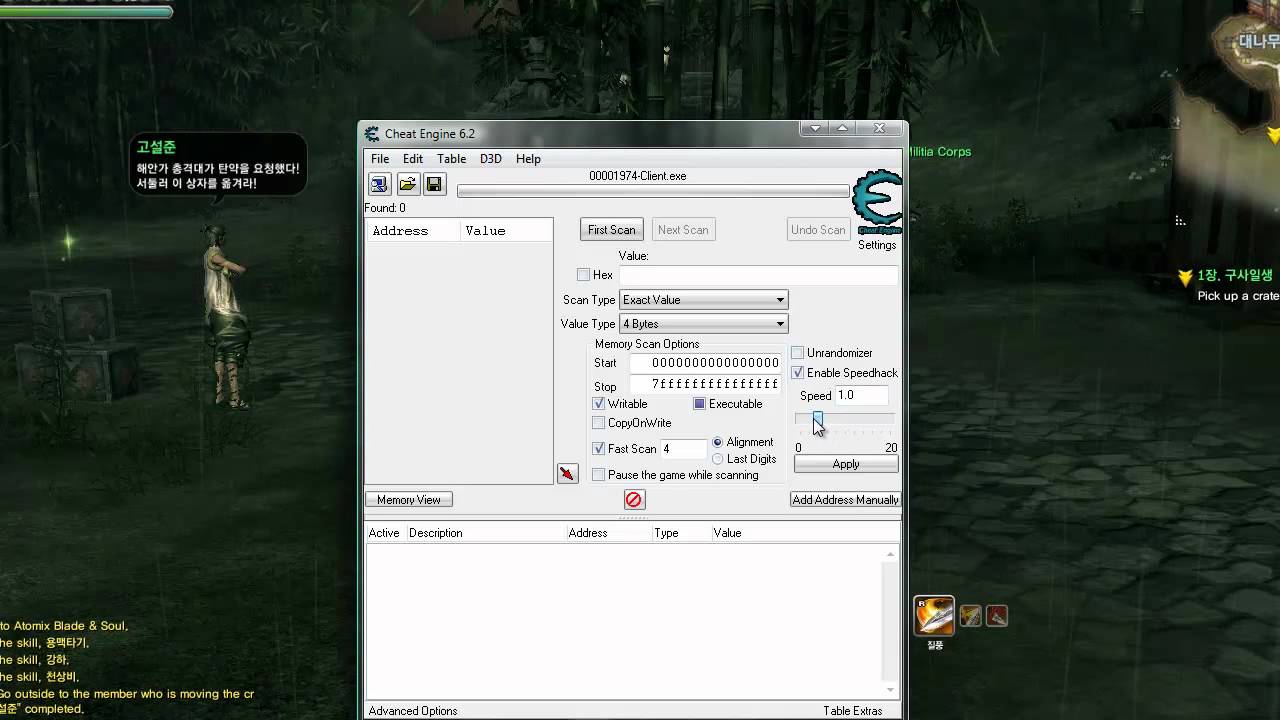
Task: Click the Settings label under the logo
Action: click(877, 245)
